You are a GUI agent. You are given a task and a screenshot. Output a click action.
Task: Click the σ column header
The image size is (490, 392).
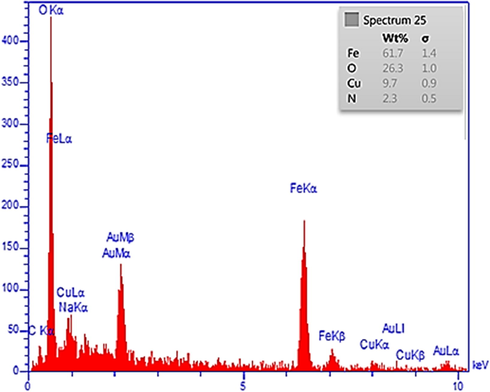[425, 39]
